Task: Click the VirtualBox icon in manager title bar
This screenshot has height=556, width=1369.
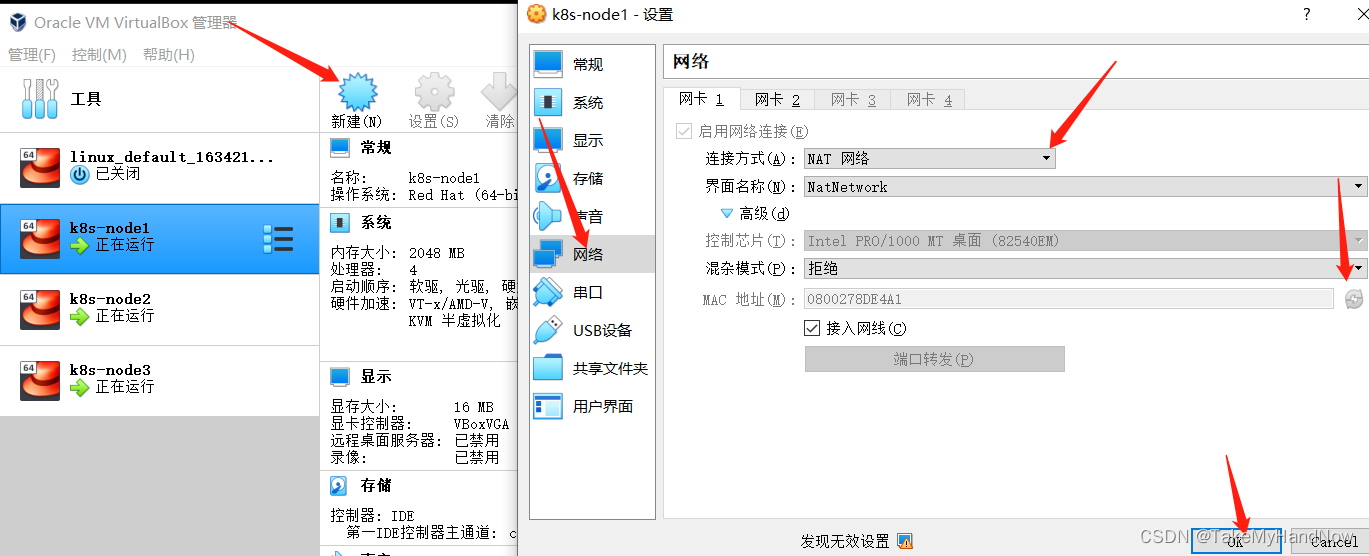Action: (16, 21)
